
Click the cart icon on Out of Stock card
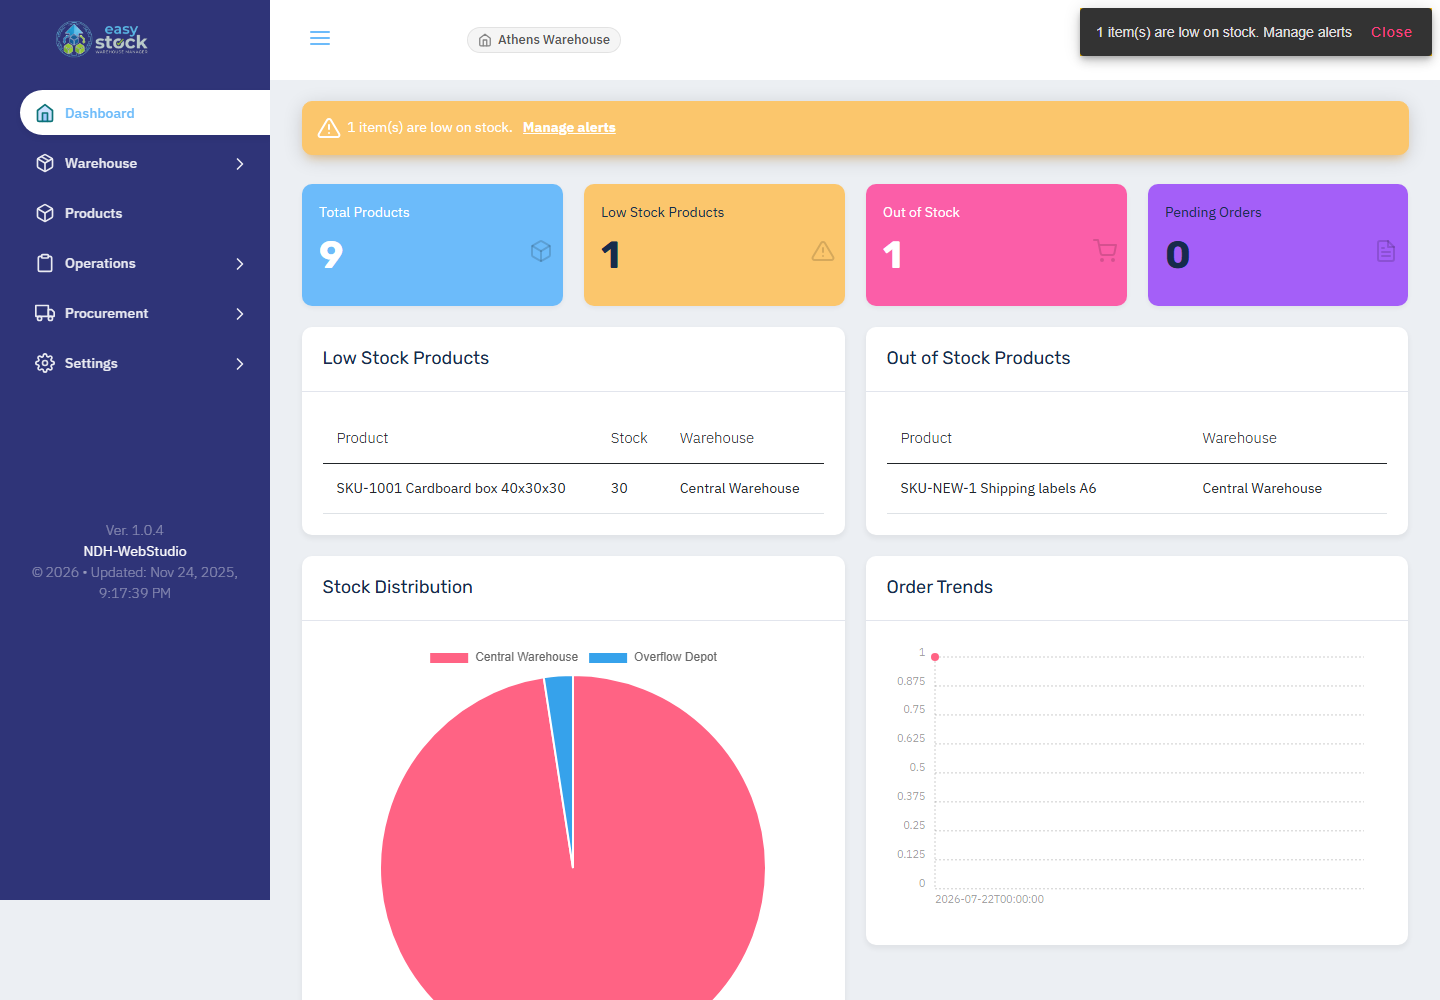click(x=1105, y=251)
